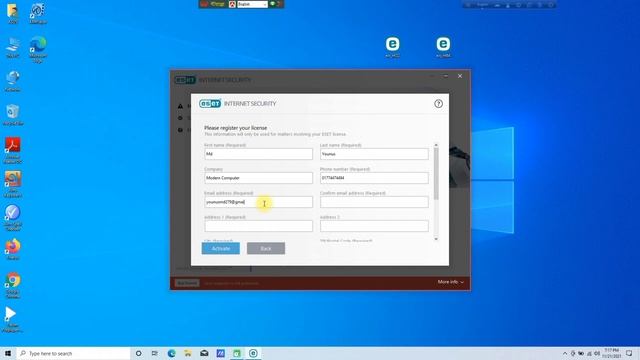The height and width of the screenshot is (360, 640).
Task: Click the Email address field
Action: [258, 202]
